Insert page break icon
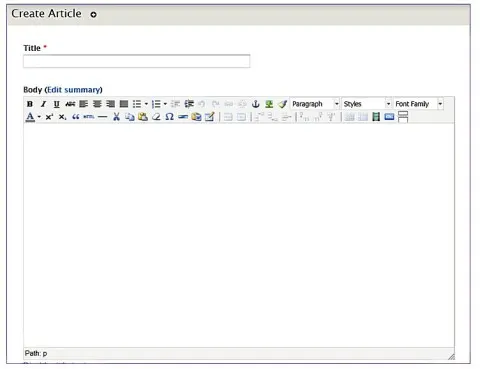Image resolution: width=480 pixels, height=369 pixels. 403,117
